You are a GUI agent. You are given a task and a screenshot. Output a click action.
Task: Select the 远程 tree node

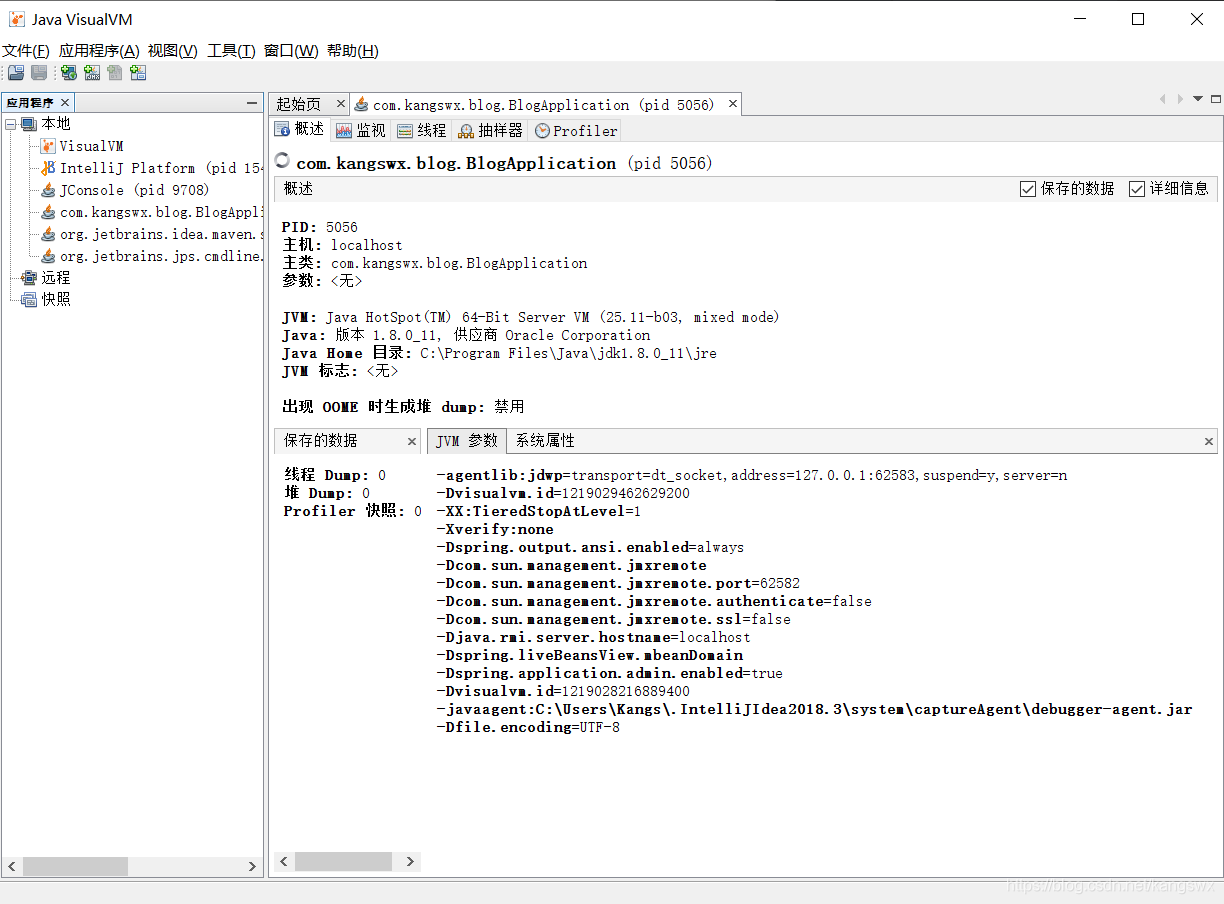(x=56, y=278)
